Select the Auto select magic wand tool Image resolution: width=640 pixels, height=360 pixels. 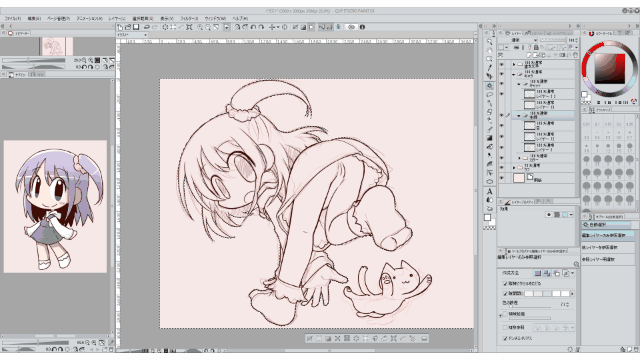pos(489,86)
